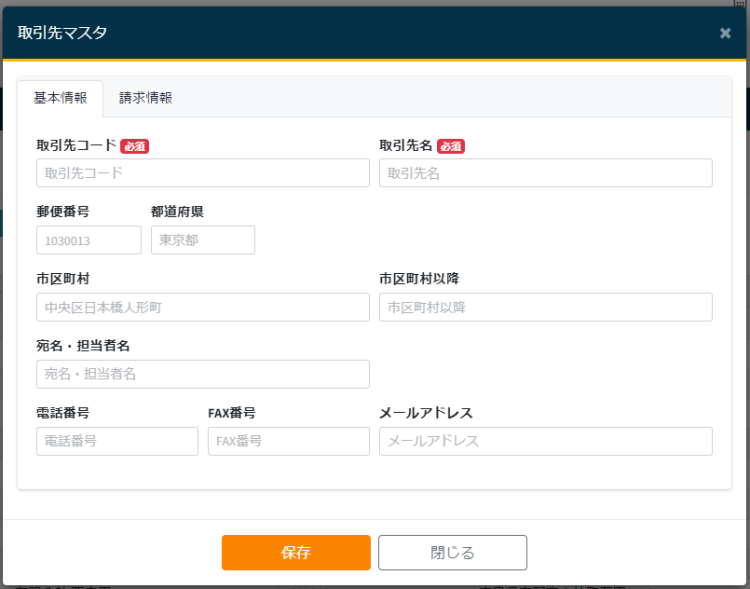Click into the 取引先名 text box

(545, 173)
